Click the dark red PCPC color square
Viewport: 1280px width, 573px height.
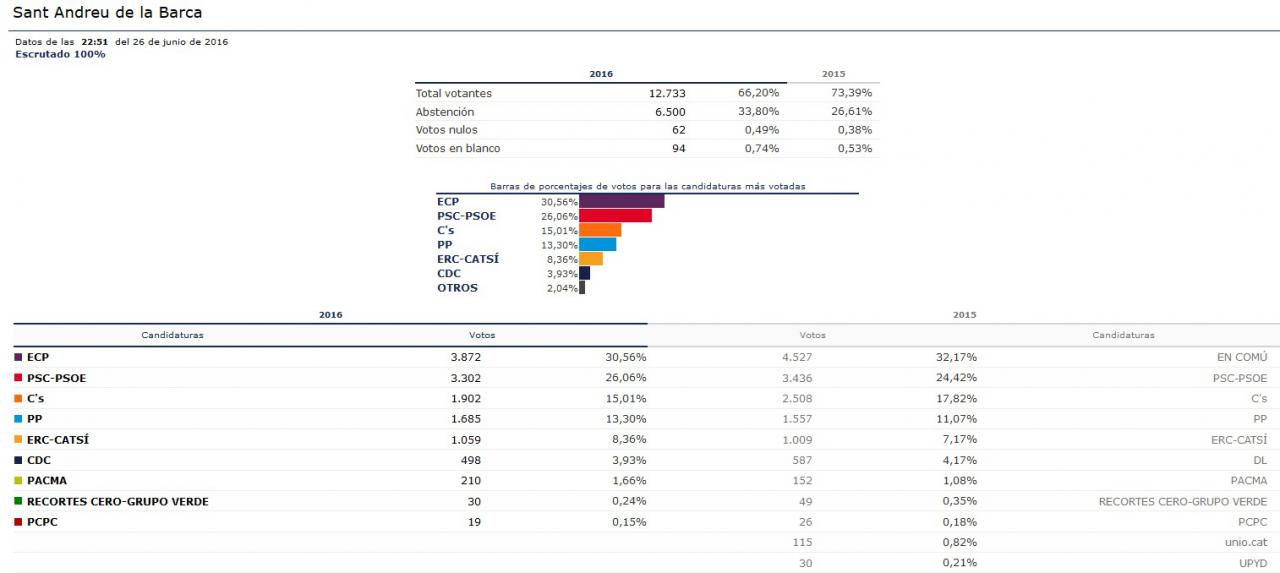(18, 521)
